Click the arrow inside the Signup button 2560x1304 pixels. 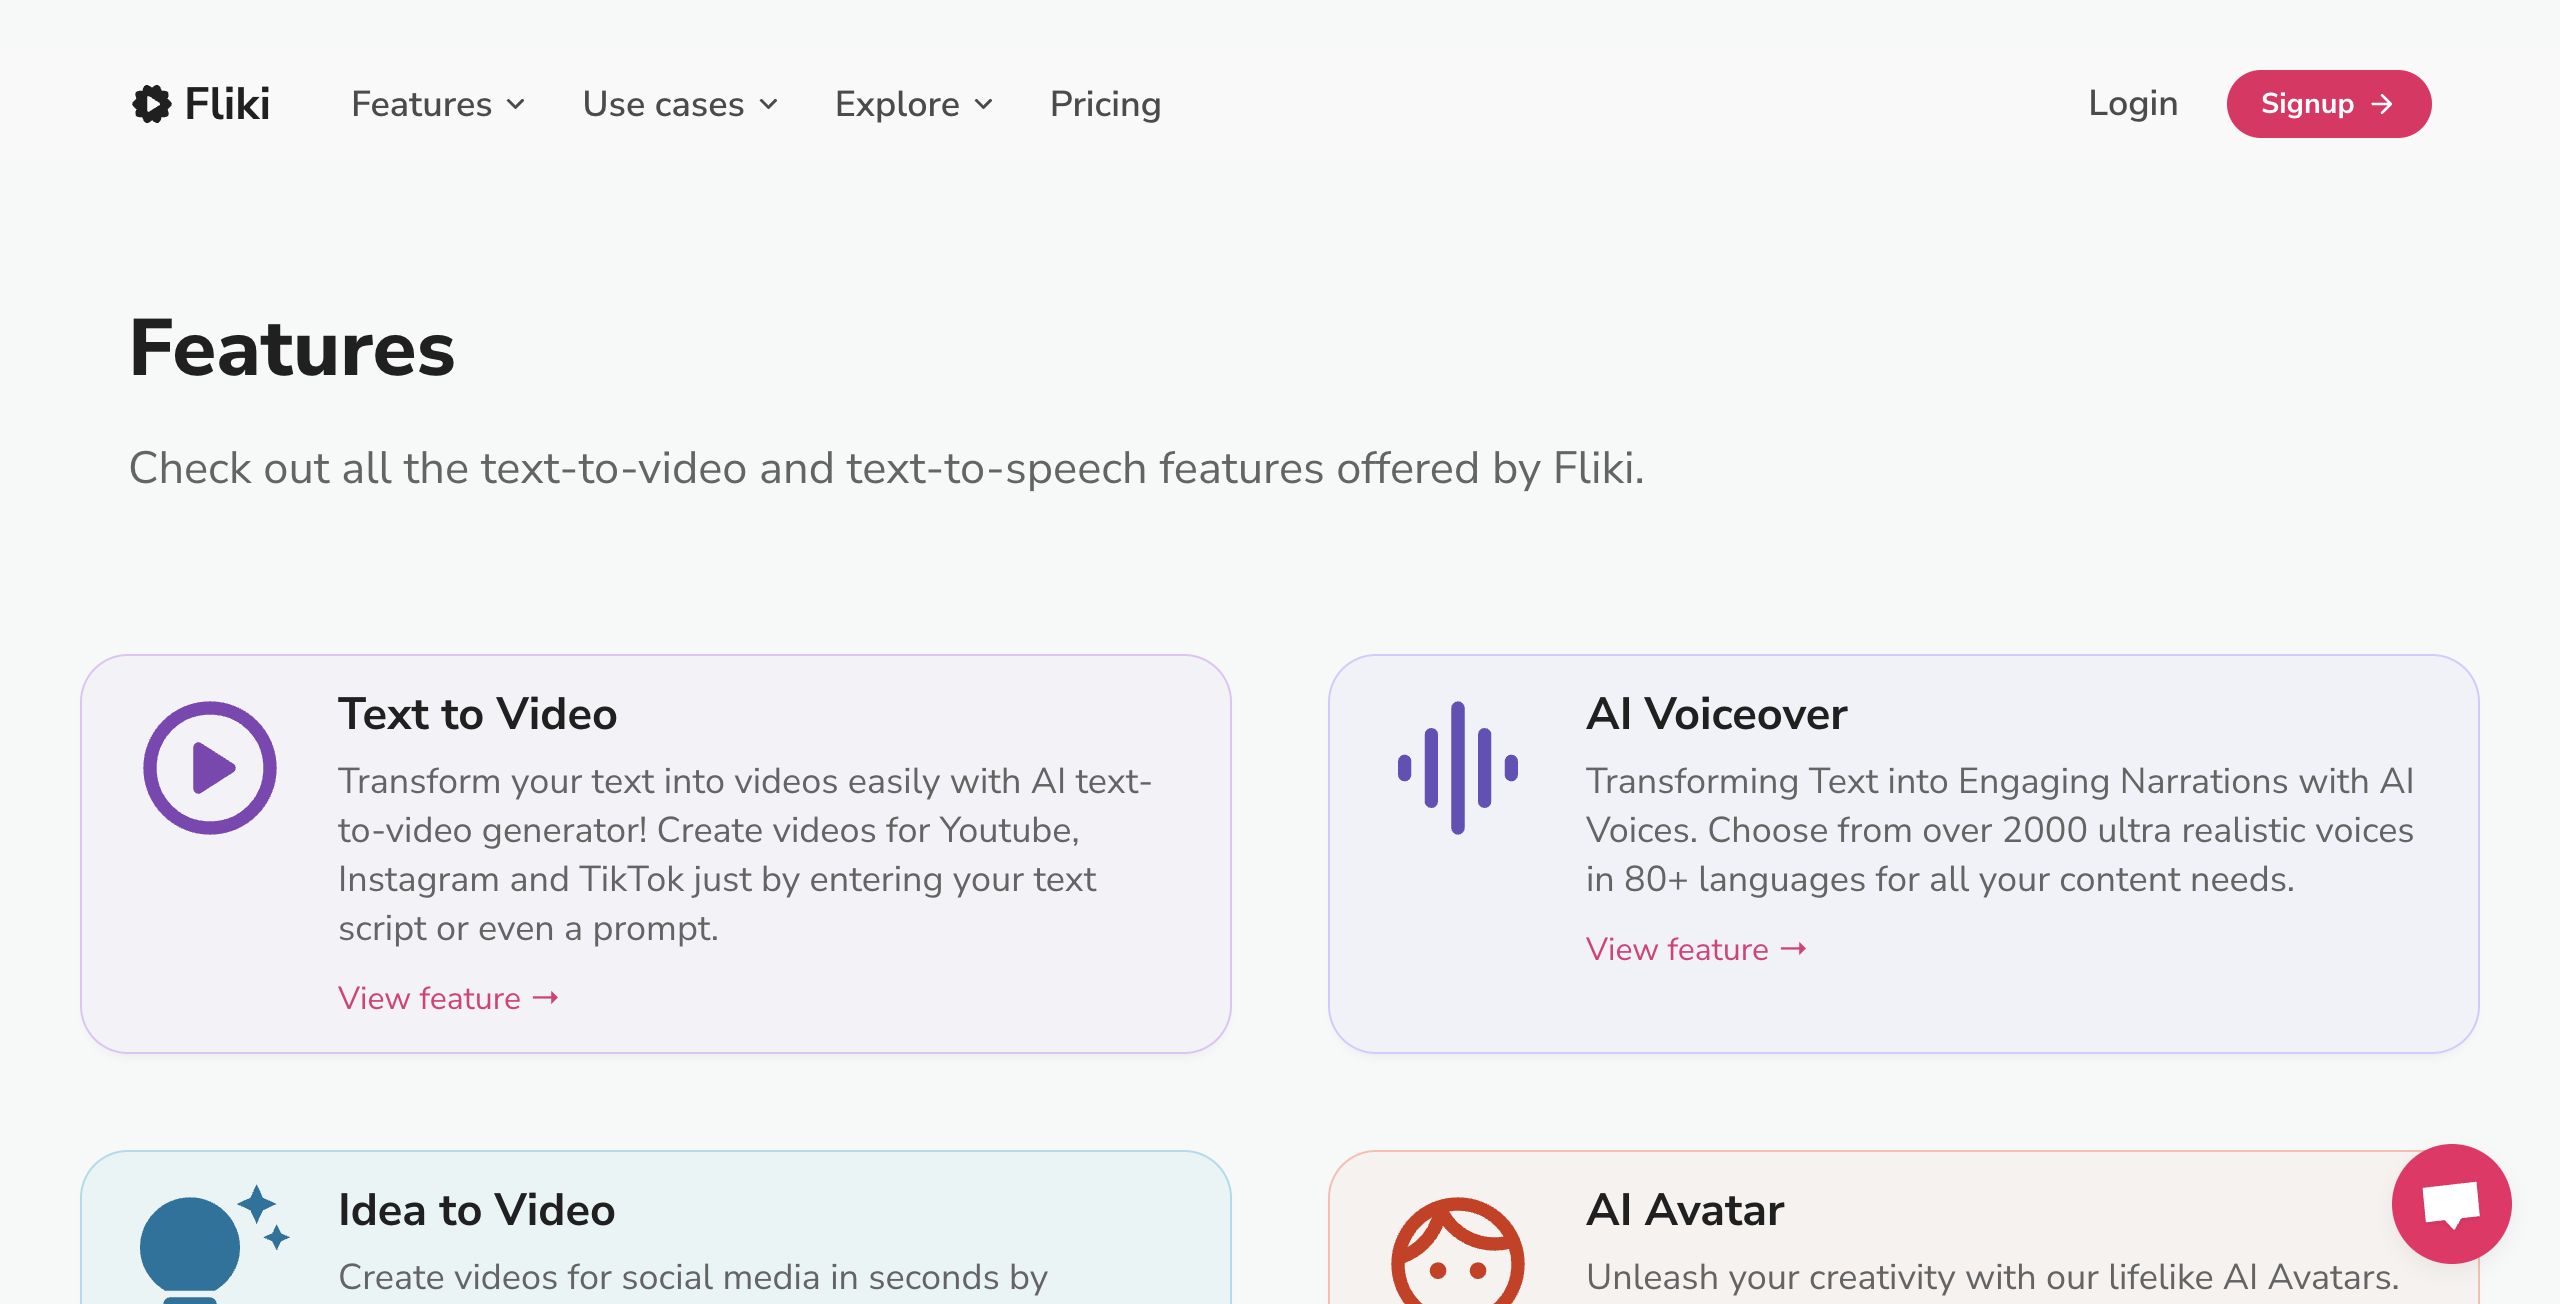pyautogui.click(x=2383, y=104)
